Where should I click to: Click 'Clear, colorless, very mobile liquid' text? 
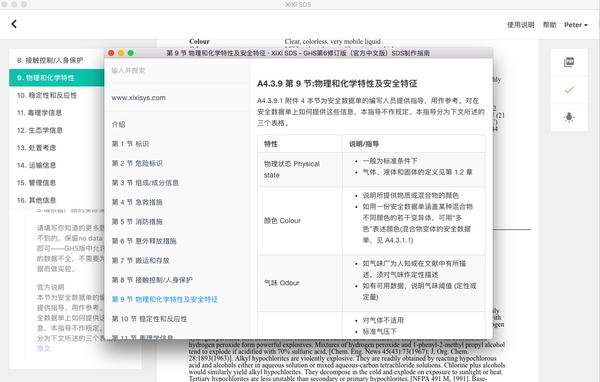coord(333,41)
